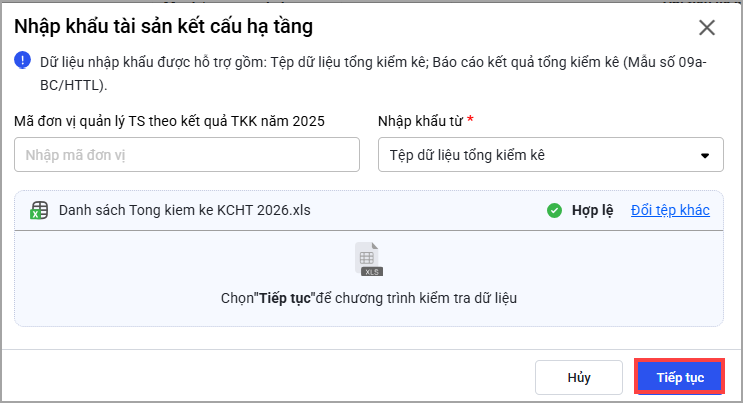Screen dimensions: 743x403
Task: Close the infrastructure asset import dialog
Action: pyautogui.click(x=707, y=27)
